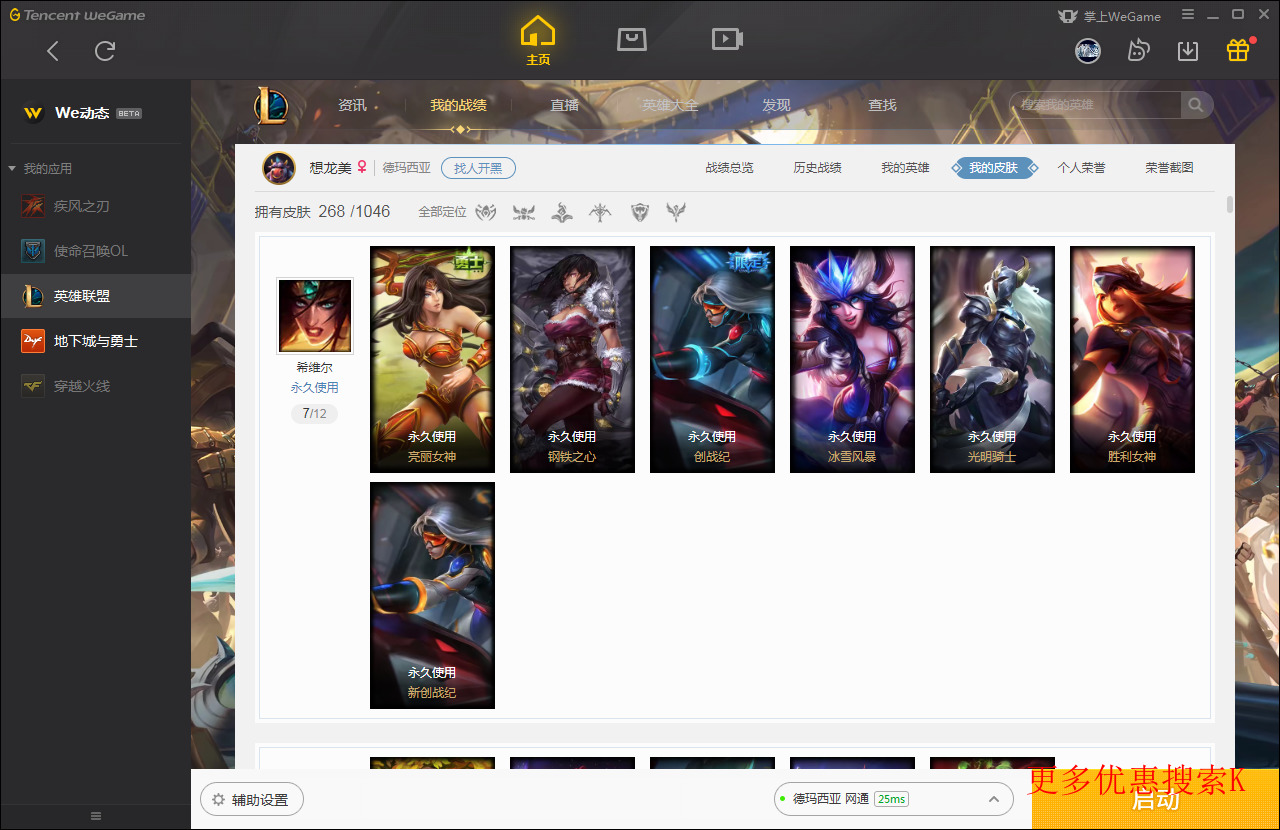Viewport: 1280px width, 830px height.
Task: Open the 荣誉截图 sub-tab
Action: [1170, 168]
